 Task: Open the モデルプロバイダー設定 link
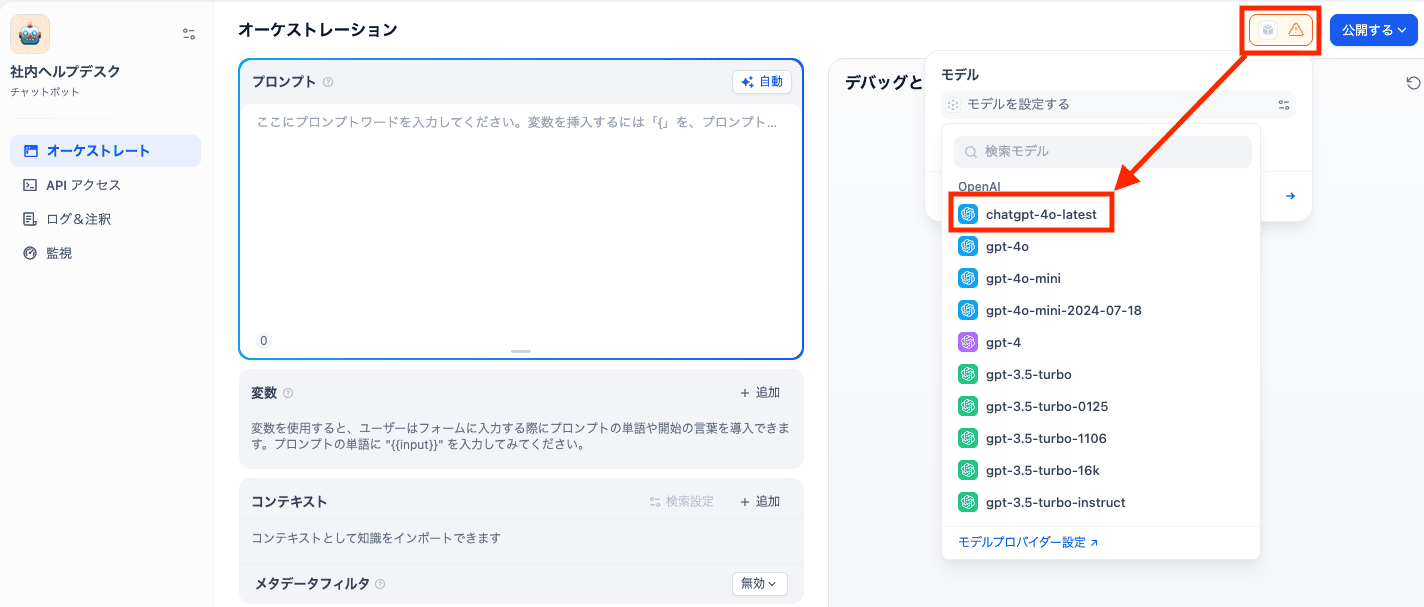coord(1028,542)
